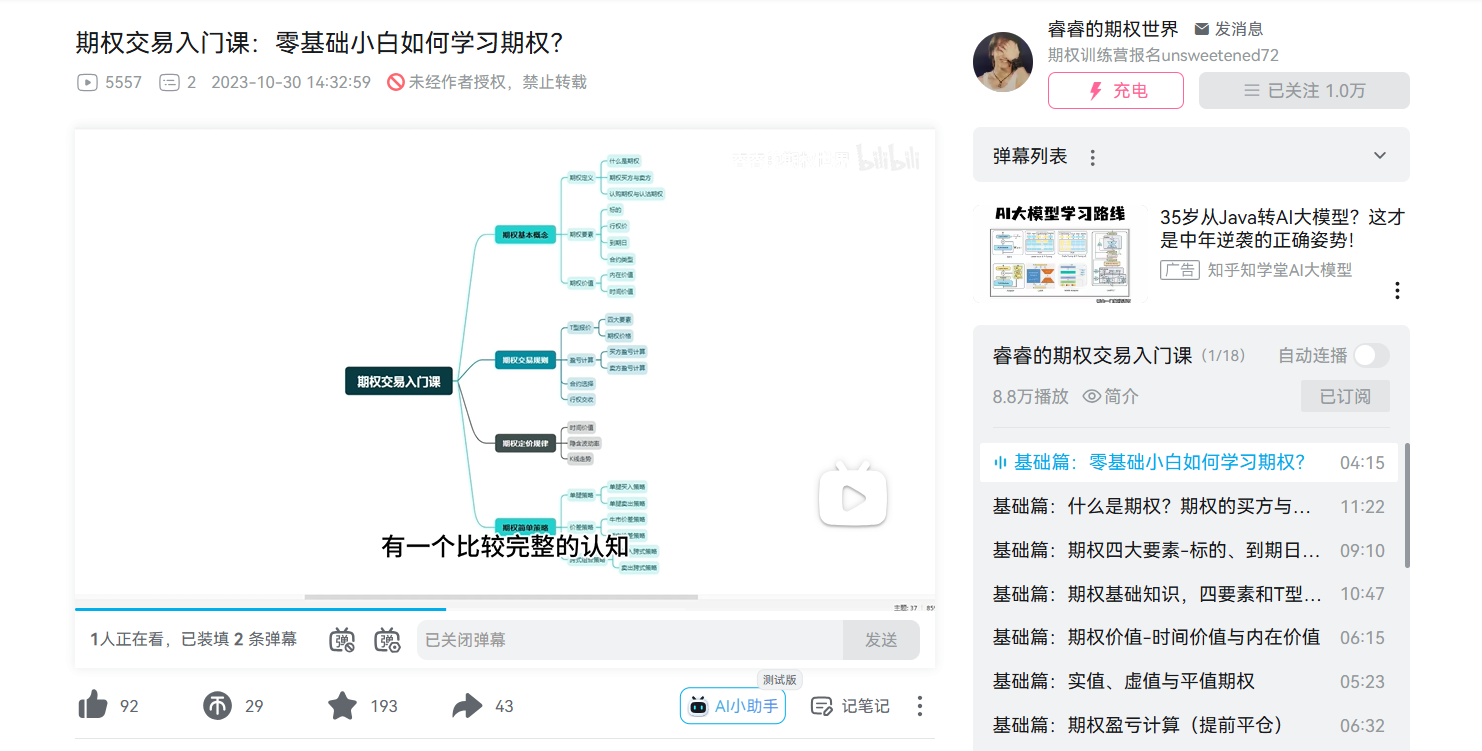The width and height of the screenshot is (1482, 751).
Task: Enable the 自动连播 autoplay switch
Action: tap(1371, 355)
